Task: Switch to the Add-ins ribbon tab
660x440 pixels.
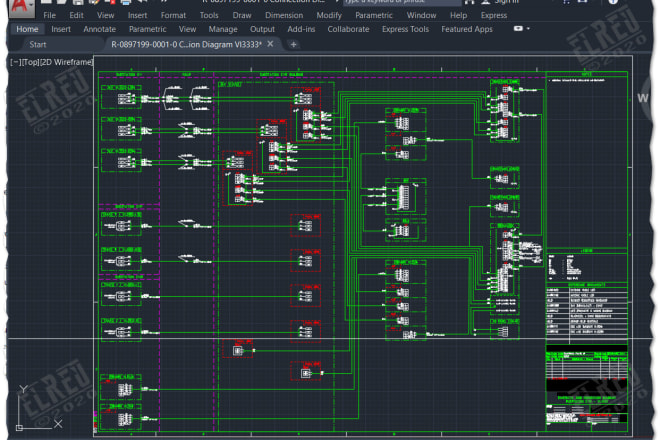Action: coord(301,29)
